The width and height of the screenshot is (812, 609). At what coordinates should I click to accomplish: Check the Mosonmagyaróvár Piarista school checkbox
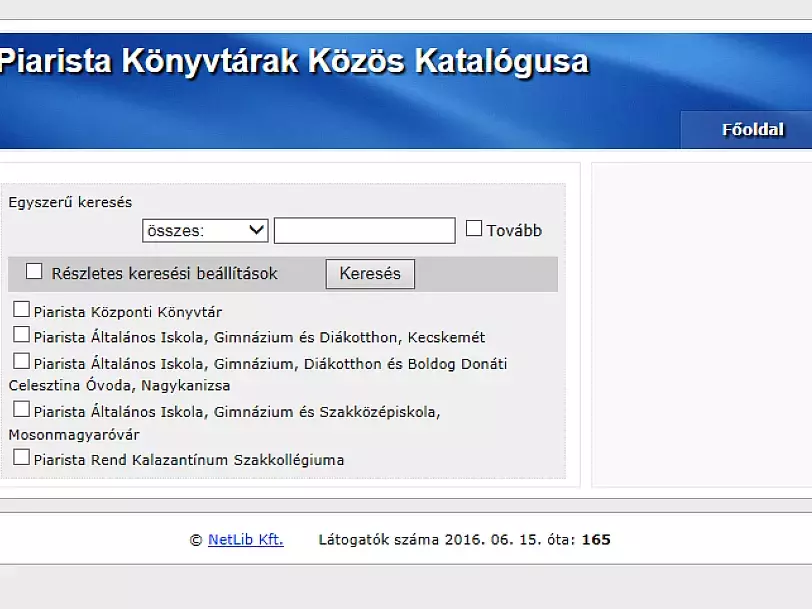pyautogui.click(x=21, y=409)
